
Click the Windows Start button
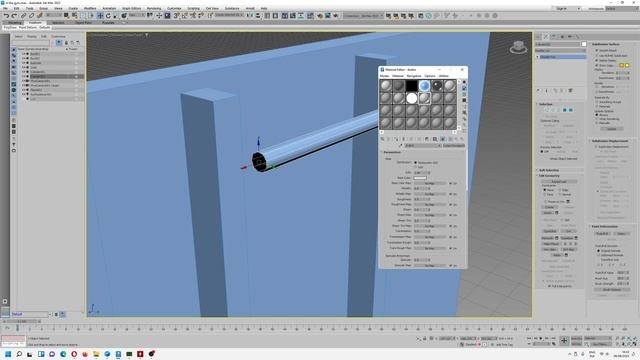coord(8,354)
